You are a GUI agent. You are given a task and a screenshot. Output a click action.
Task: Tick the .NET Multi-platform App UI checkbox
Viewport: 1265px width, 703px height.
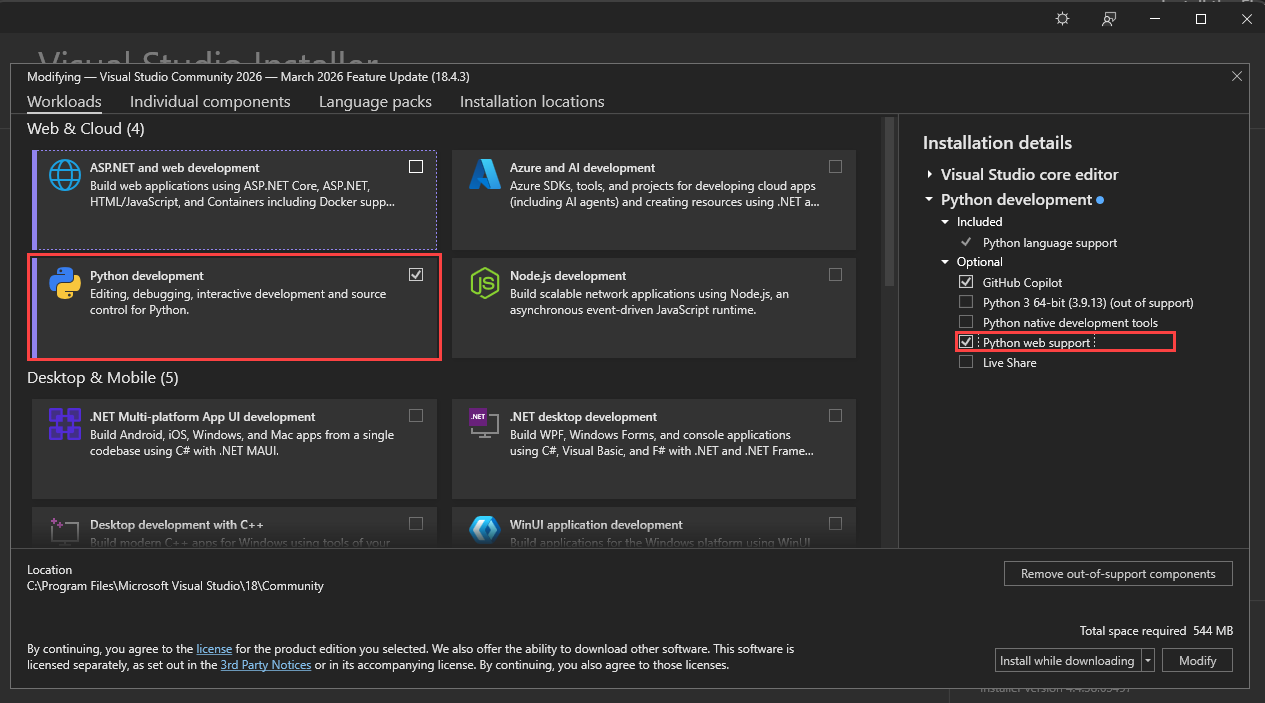click(416, 416)
